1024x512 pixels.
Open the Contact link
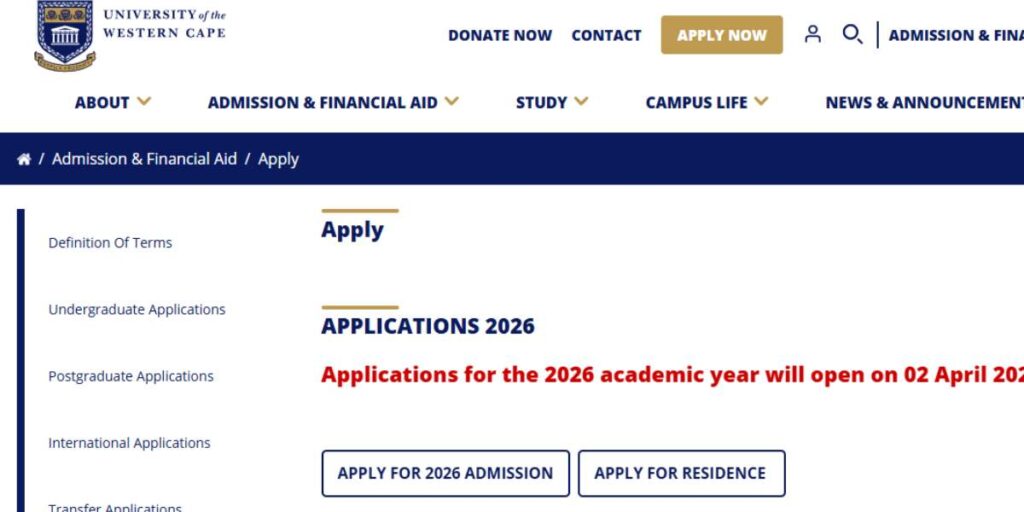click(606, 35)
